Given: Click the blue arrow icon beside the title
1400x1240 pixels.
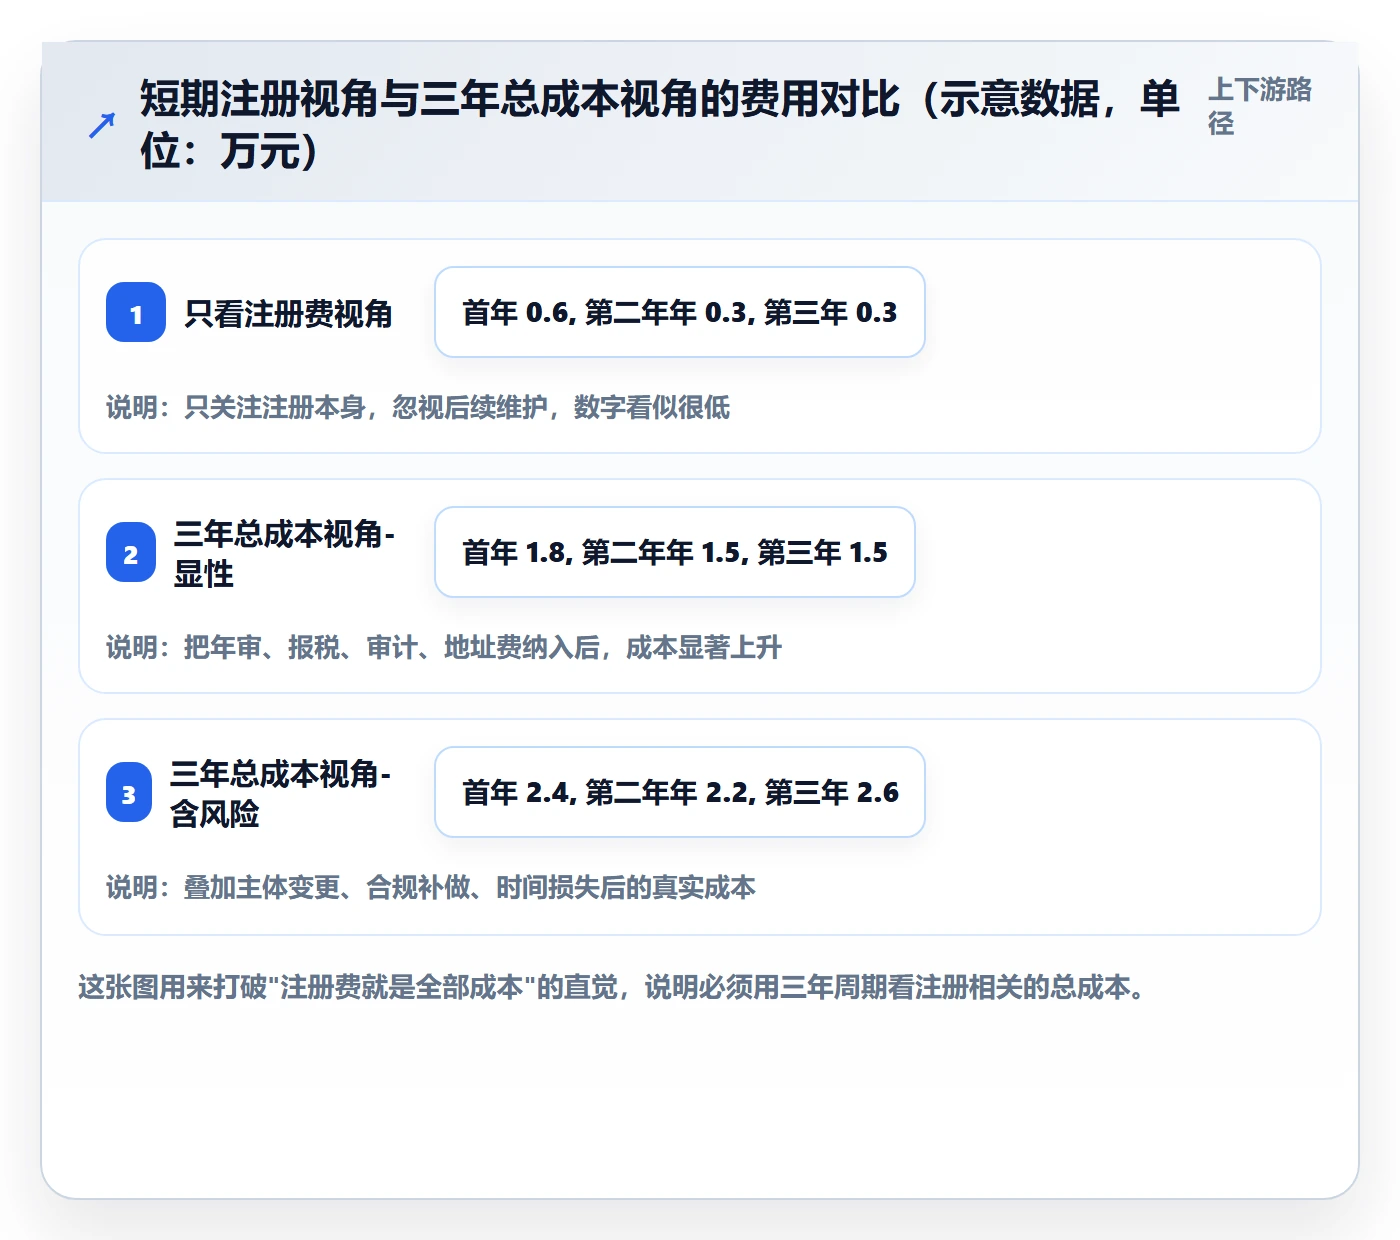Looking at the screenshot, I should click(102, 125).
